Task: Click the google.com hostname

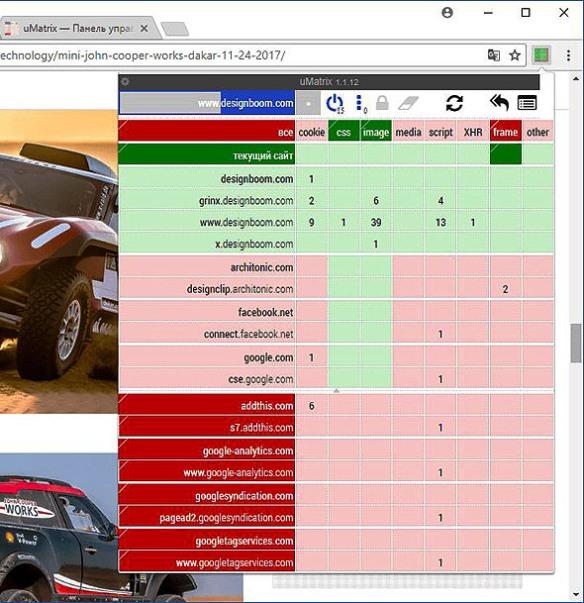Action: pyautogui.click(x=207, y=358)
